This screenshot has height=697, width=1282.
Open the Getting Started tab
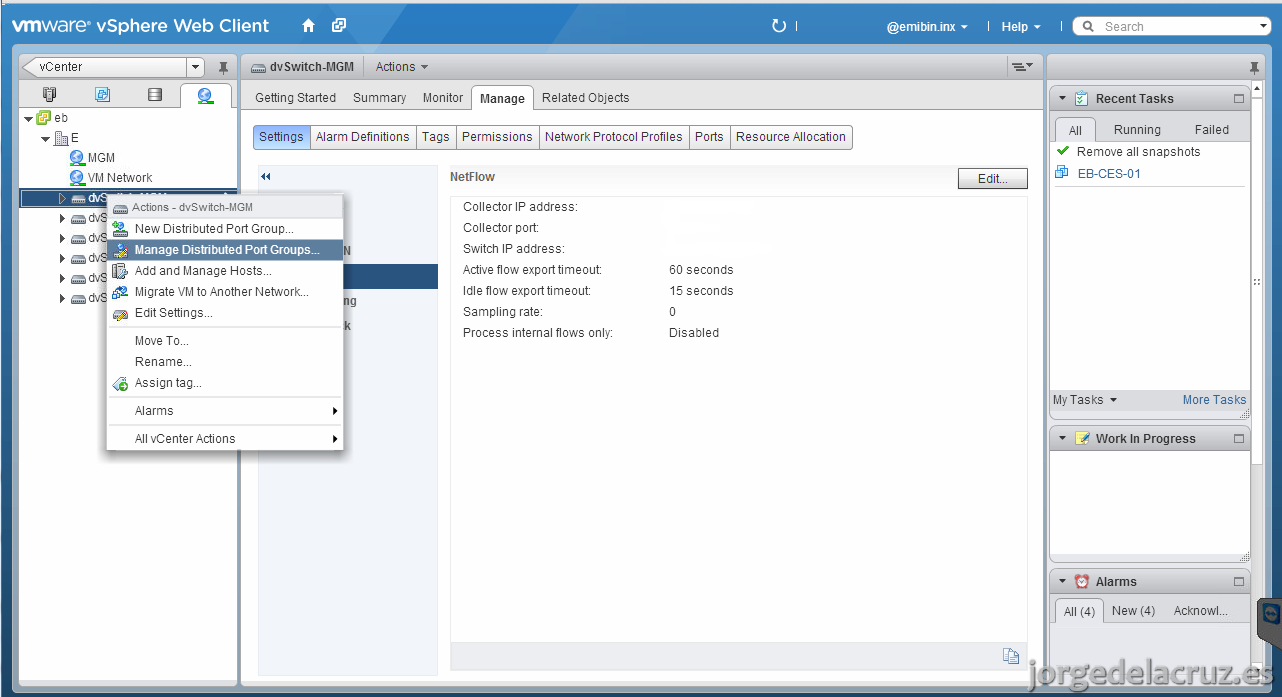click(x=295, y=98)
